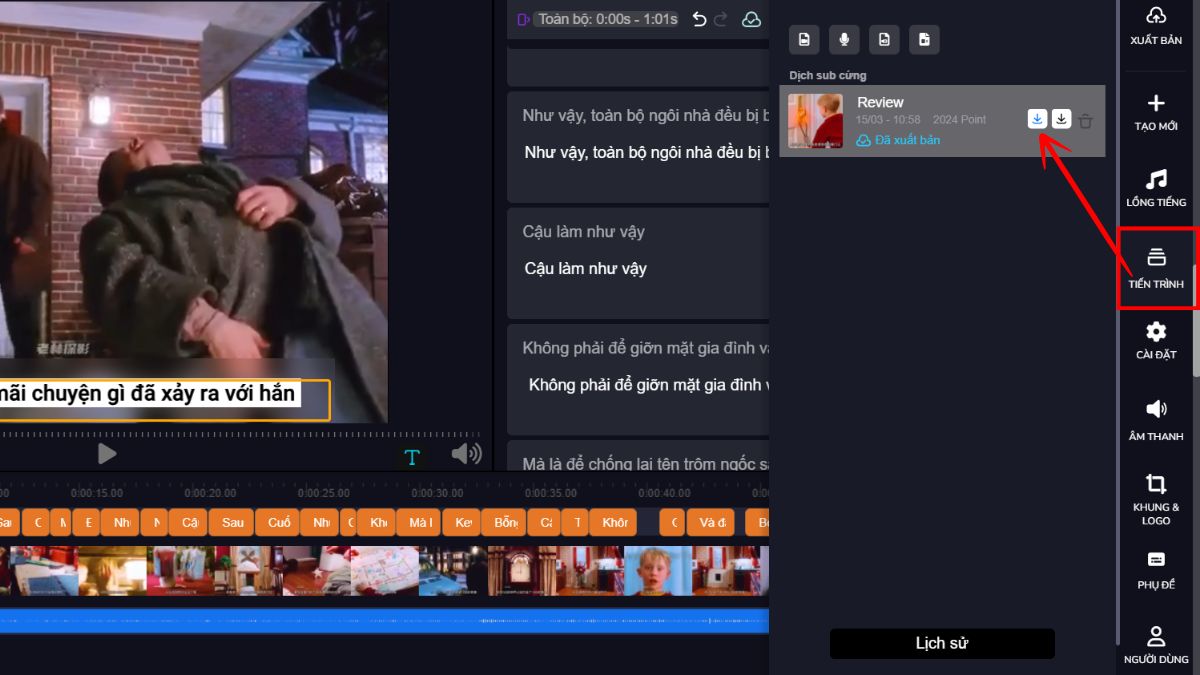Click the 0:00:25.00 mark on the ruler
The height and width of the screenshot is (675, 1200).
(x=323, y=493)
